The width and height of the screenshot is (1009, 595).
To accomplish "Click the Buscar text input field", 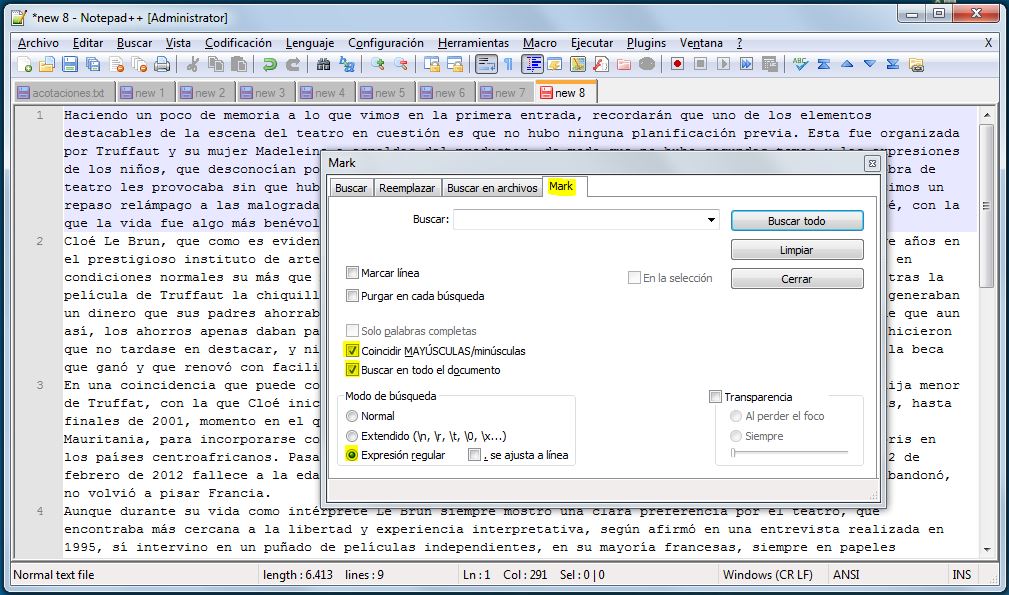I will 579,220.
